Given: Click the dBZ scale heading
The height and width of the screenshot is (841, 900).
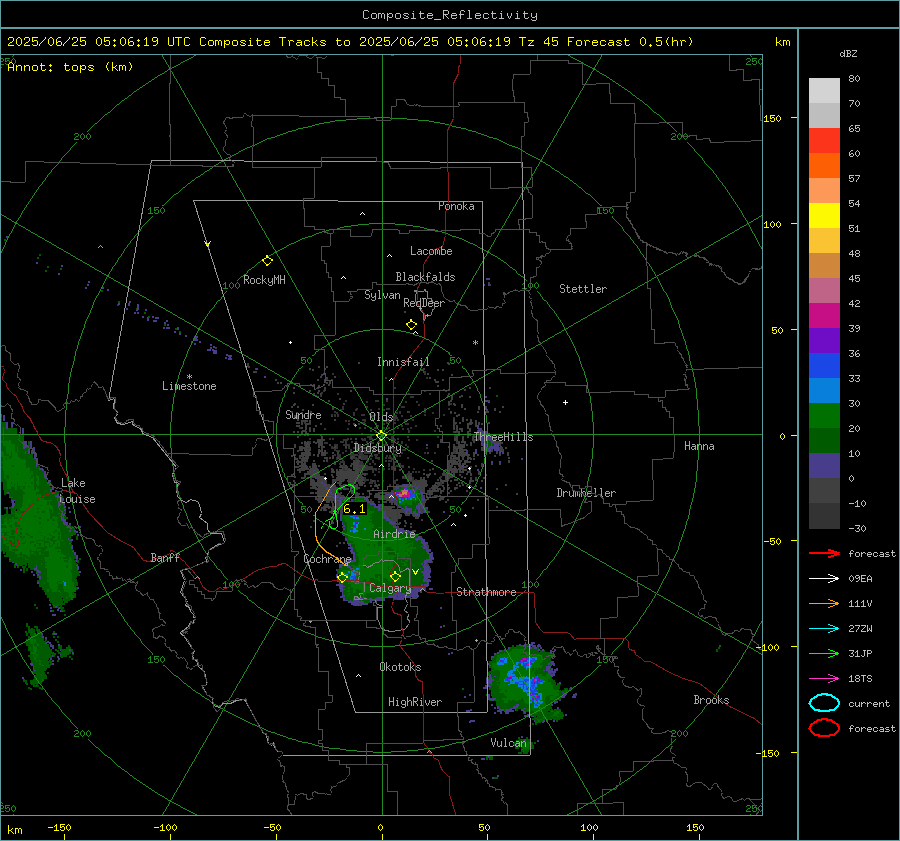Looking at the screenshot, I should (x=848, y=53).
